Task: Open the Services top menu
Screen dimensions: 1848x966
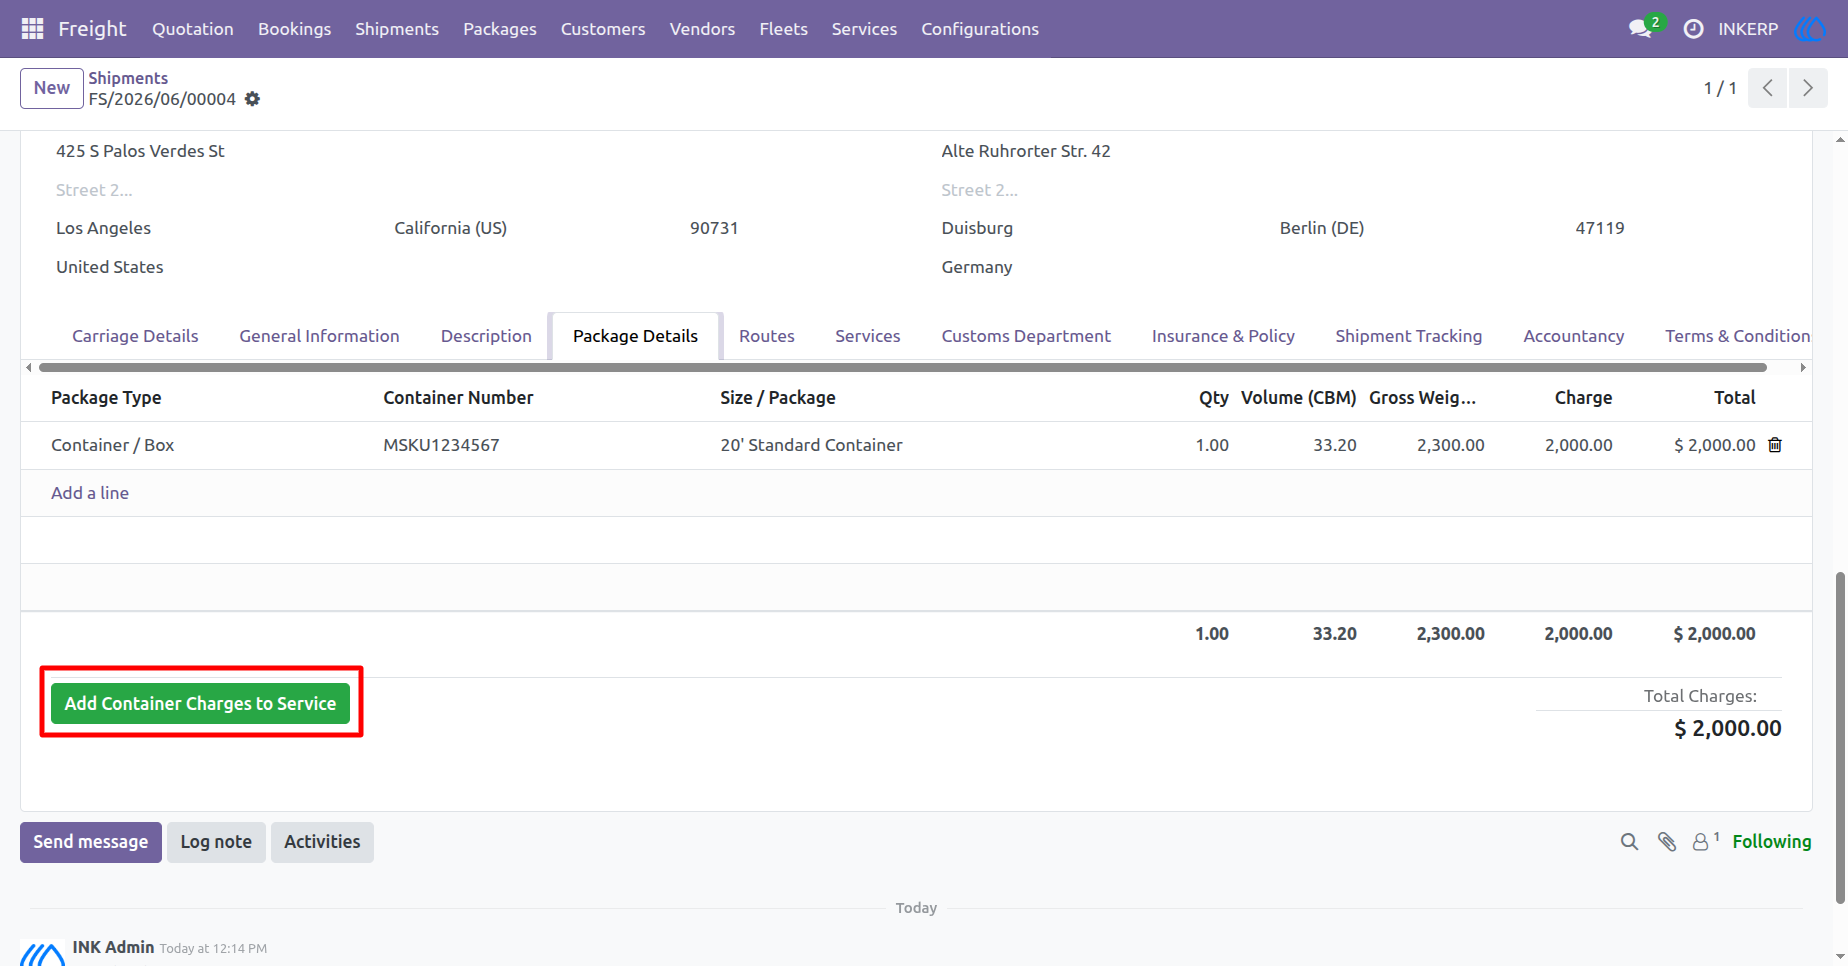Action: point(864,29)
